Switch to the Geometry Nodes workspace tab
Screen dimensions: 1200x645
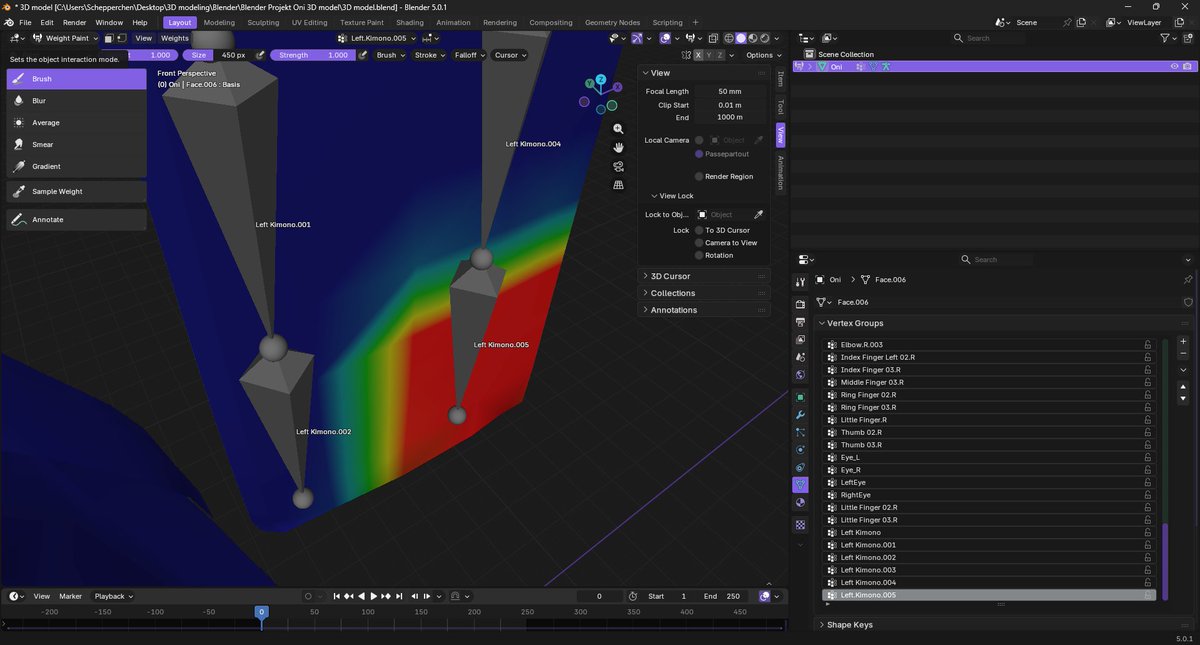click(612, 22)
